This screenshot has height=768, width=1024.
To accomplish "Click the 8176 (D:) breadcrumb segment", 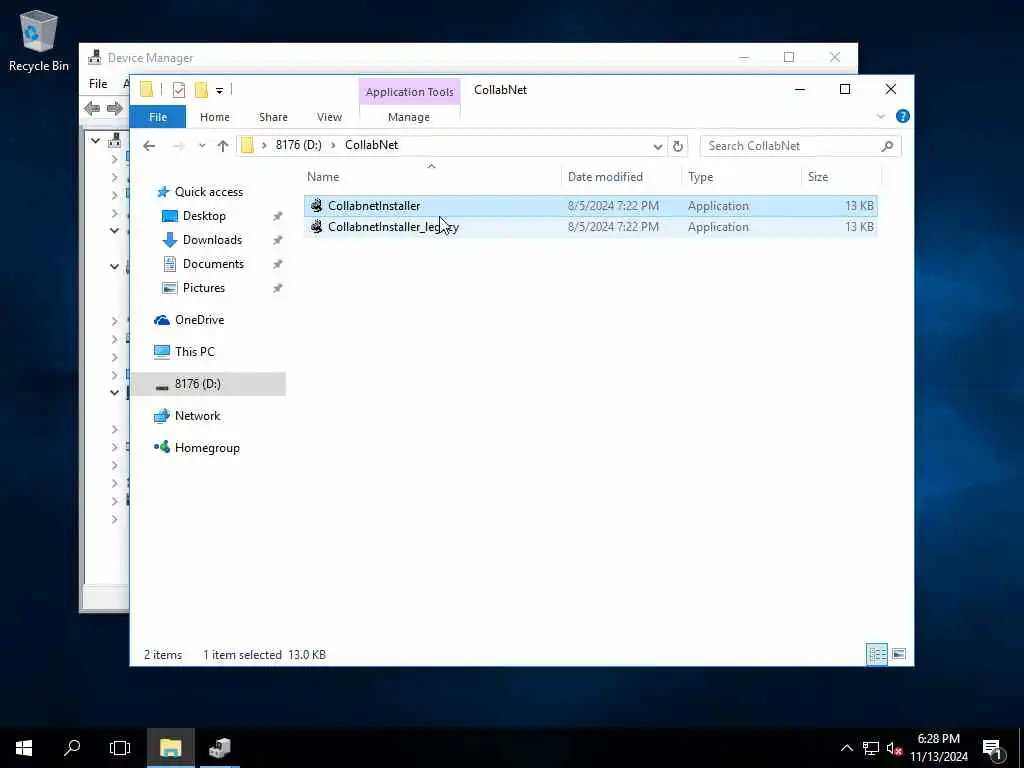I will point(298,145).
